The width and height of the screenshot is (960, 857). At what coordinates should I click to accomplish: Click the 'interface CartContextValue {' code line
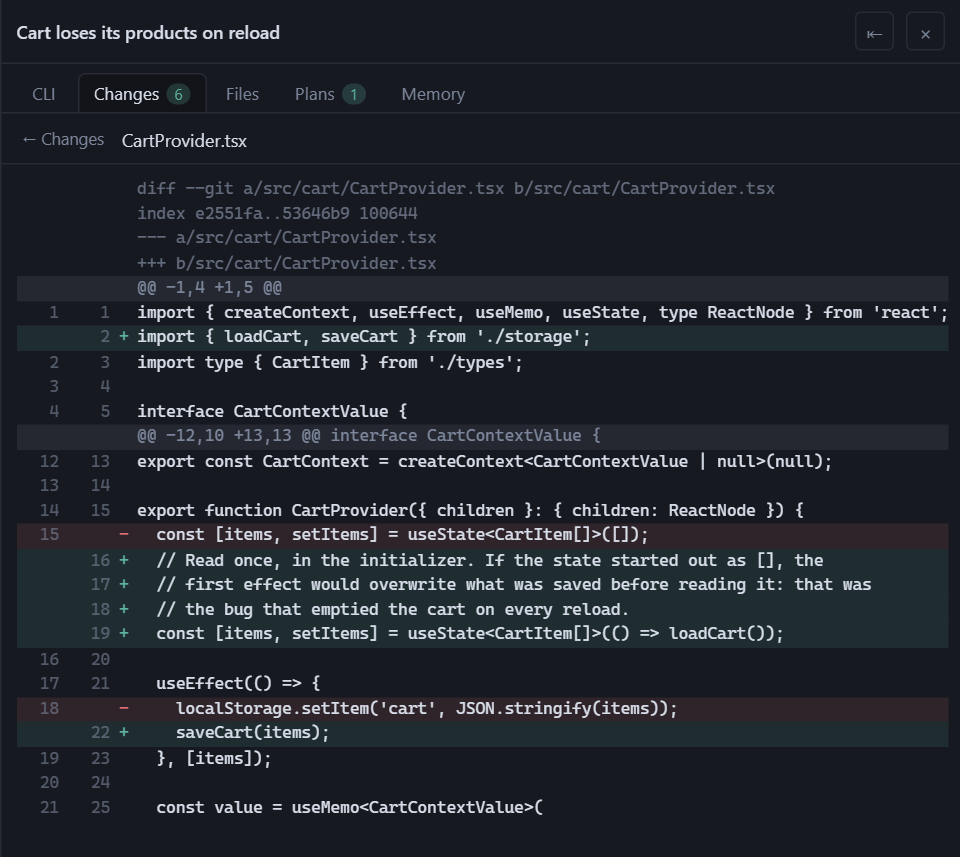point(482,411)
